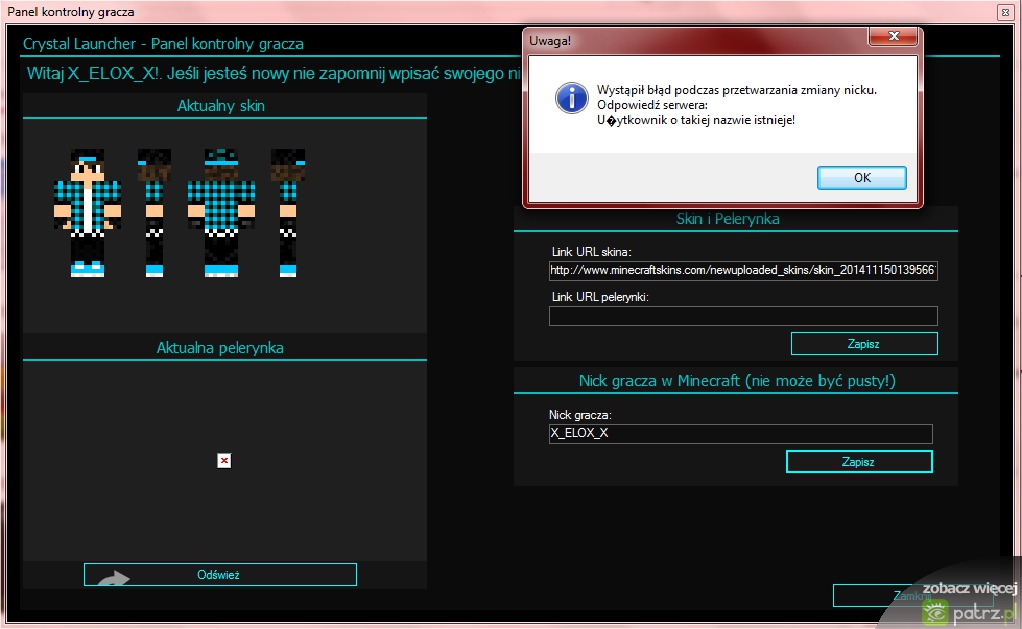This screenshot has height=629, width=1022.
Task: Click the gray arrow icon beside Odśwież
Action: 114,579
